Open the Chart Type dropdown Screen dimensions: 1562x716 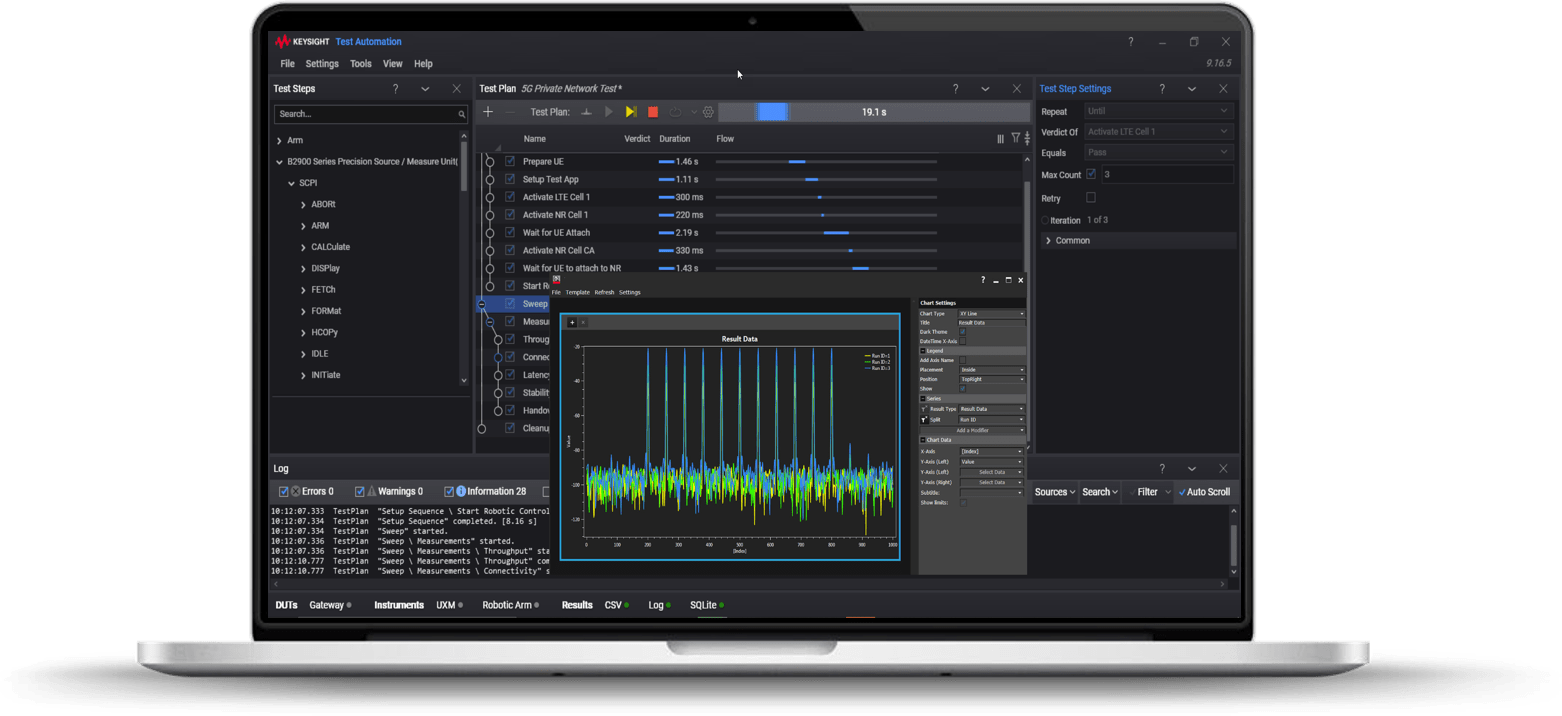click(x=992, y=314)
